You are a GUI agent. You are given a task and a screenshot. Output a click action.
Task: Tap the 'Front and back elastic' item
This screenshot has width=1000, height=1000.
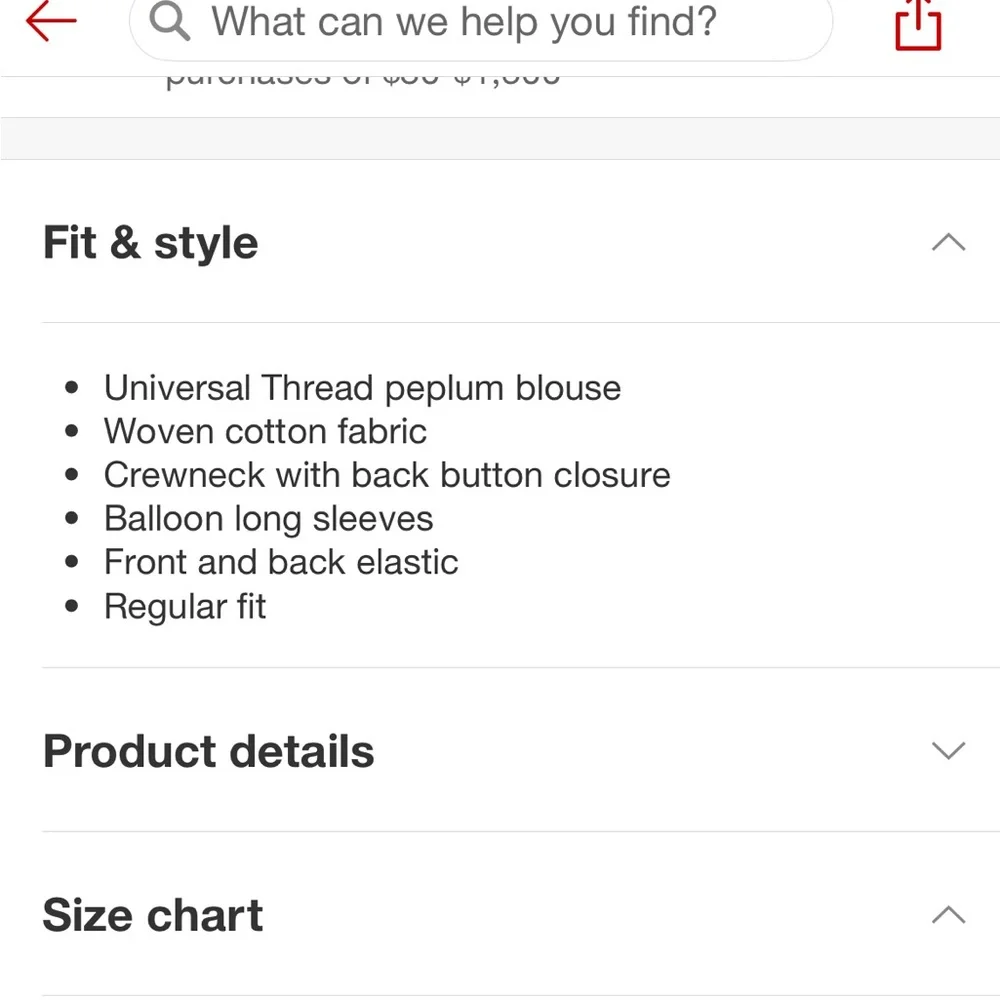tap(281, 562)
